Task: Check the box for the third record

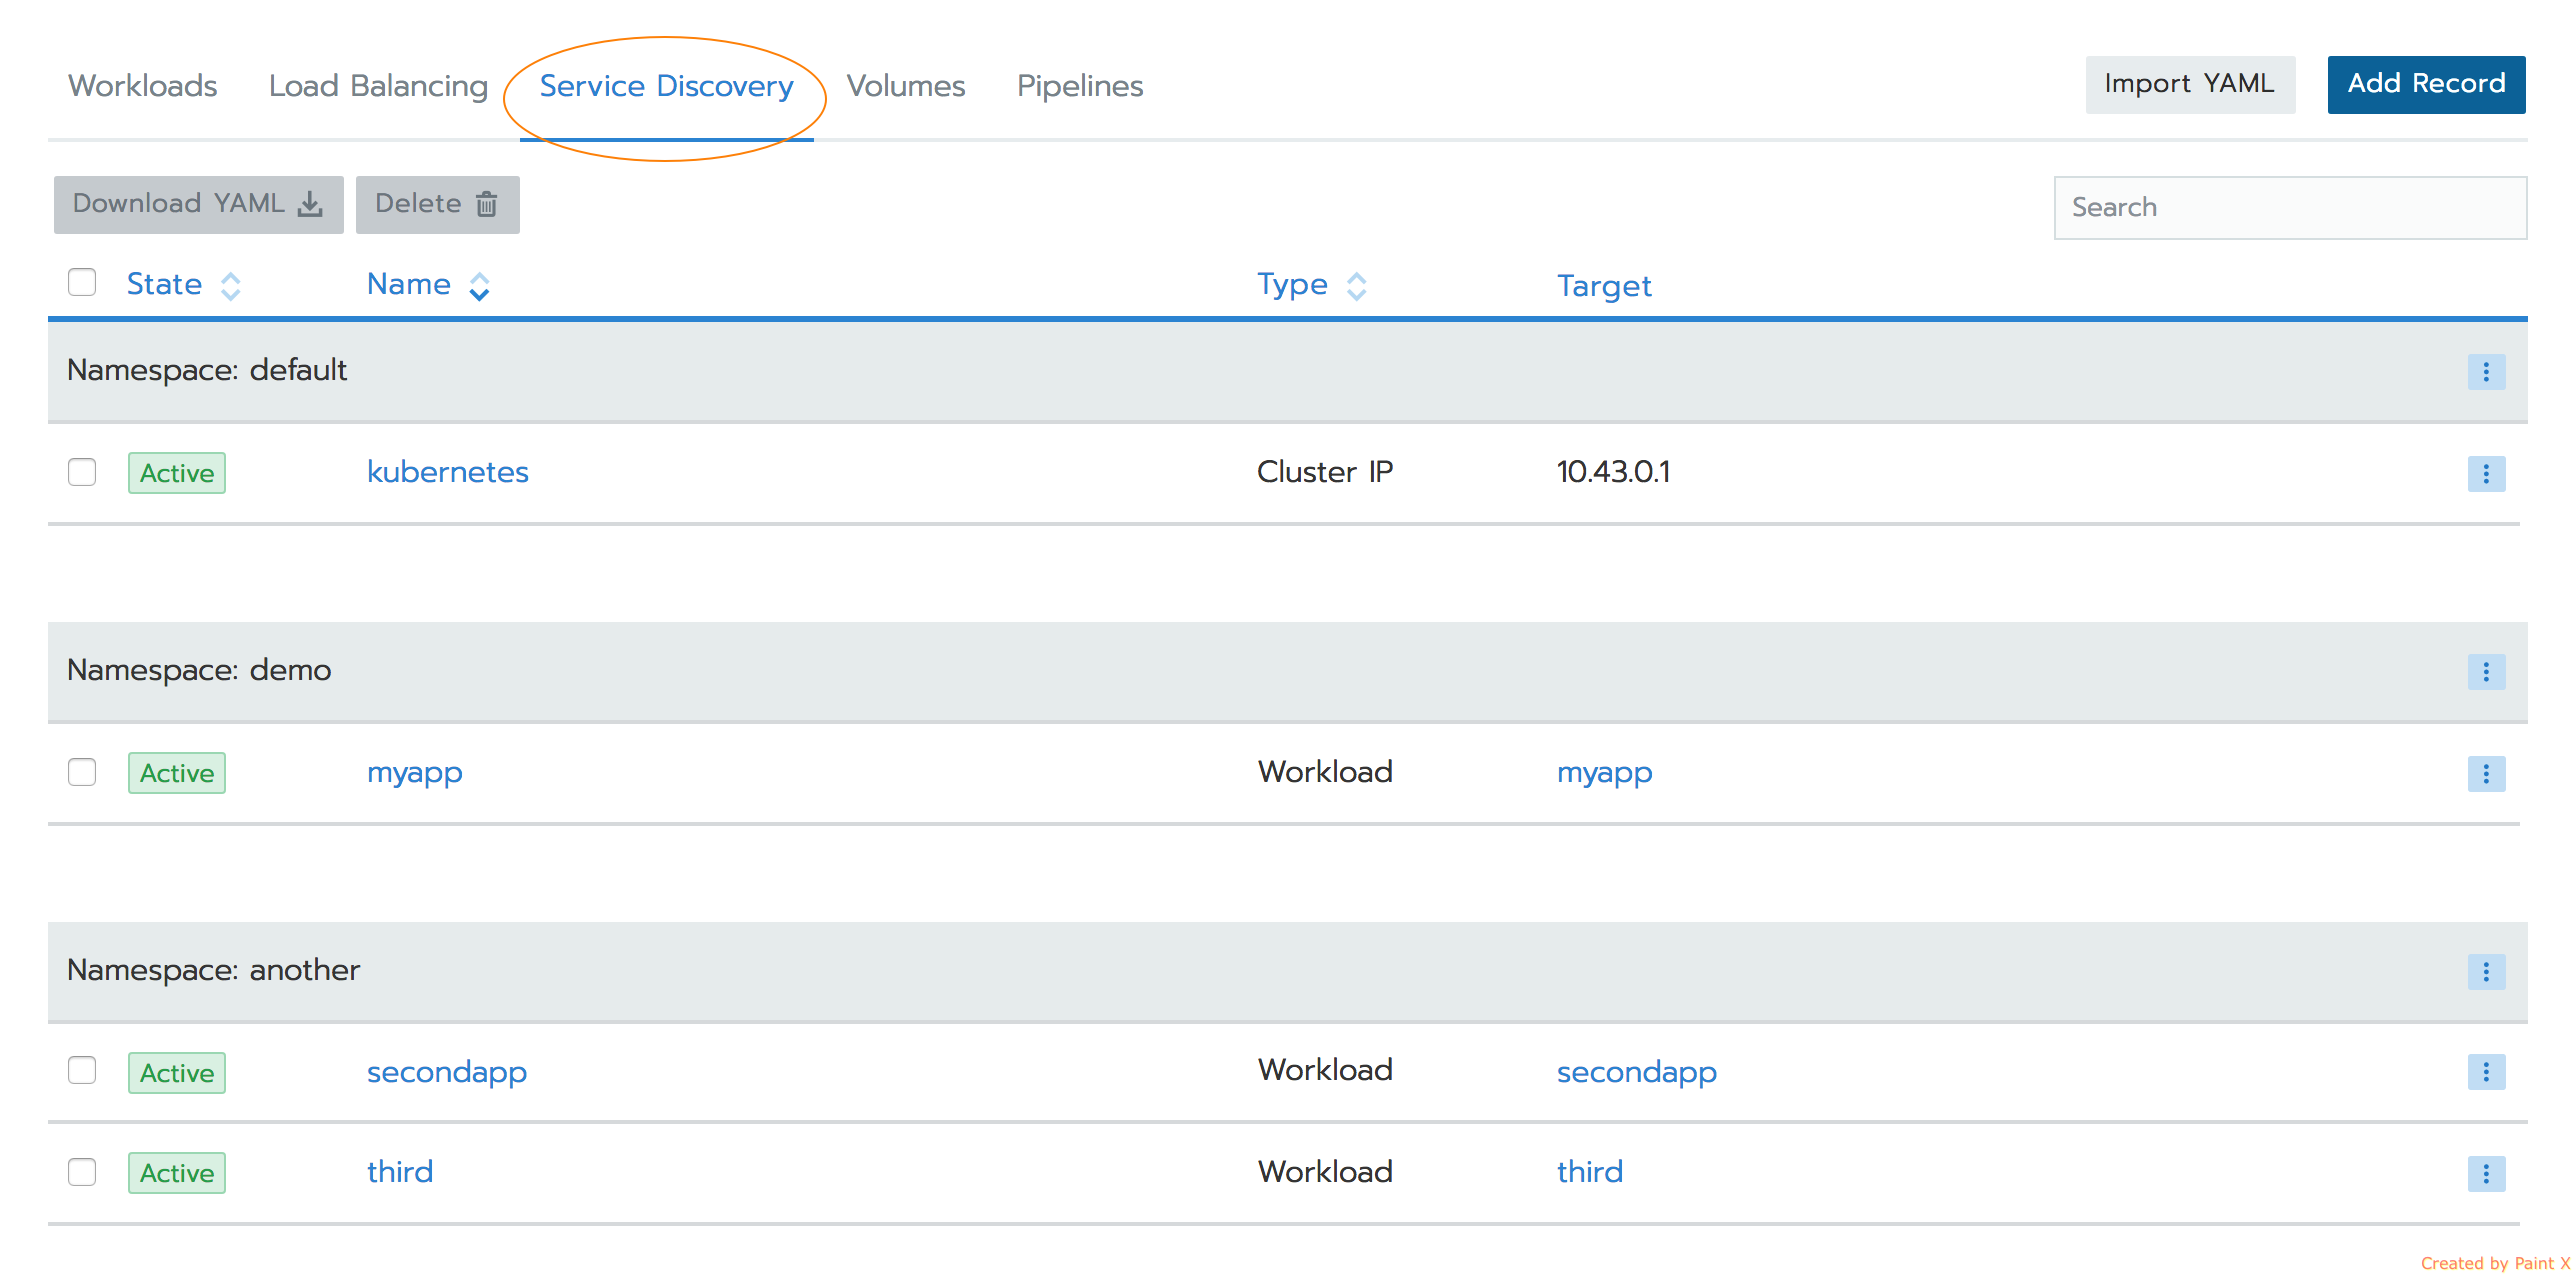Action: [x=82, y=1172]
